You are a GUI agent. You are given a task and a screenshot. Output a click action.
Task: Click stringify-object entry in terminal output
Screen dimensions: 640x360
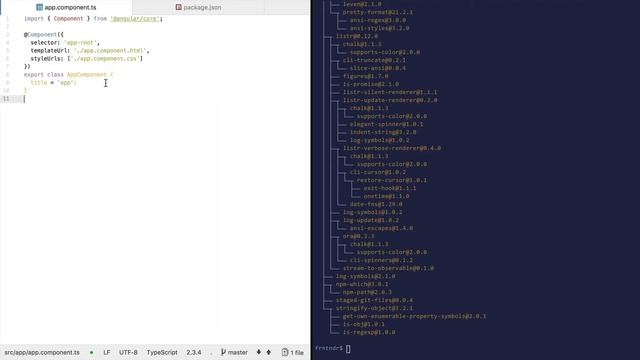374,308
